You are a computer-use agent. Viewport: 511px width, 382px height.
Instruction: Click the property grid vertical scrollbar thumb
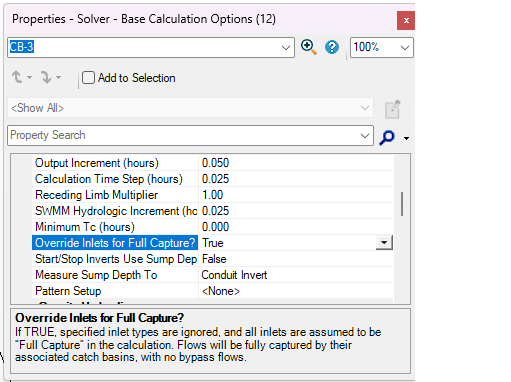(x=402, y=204)
